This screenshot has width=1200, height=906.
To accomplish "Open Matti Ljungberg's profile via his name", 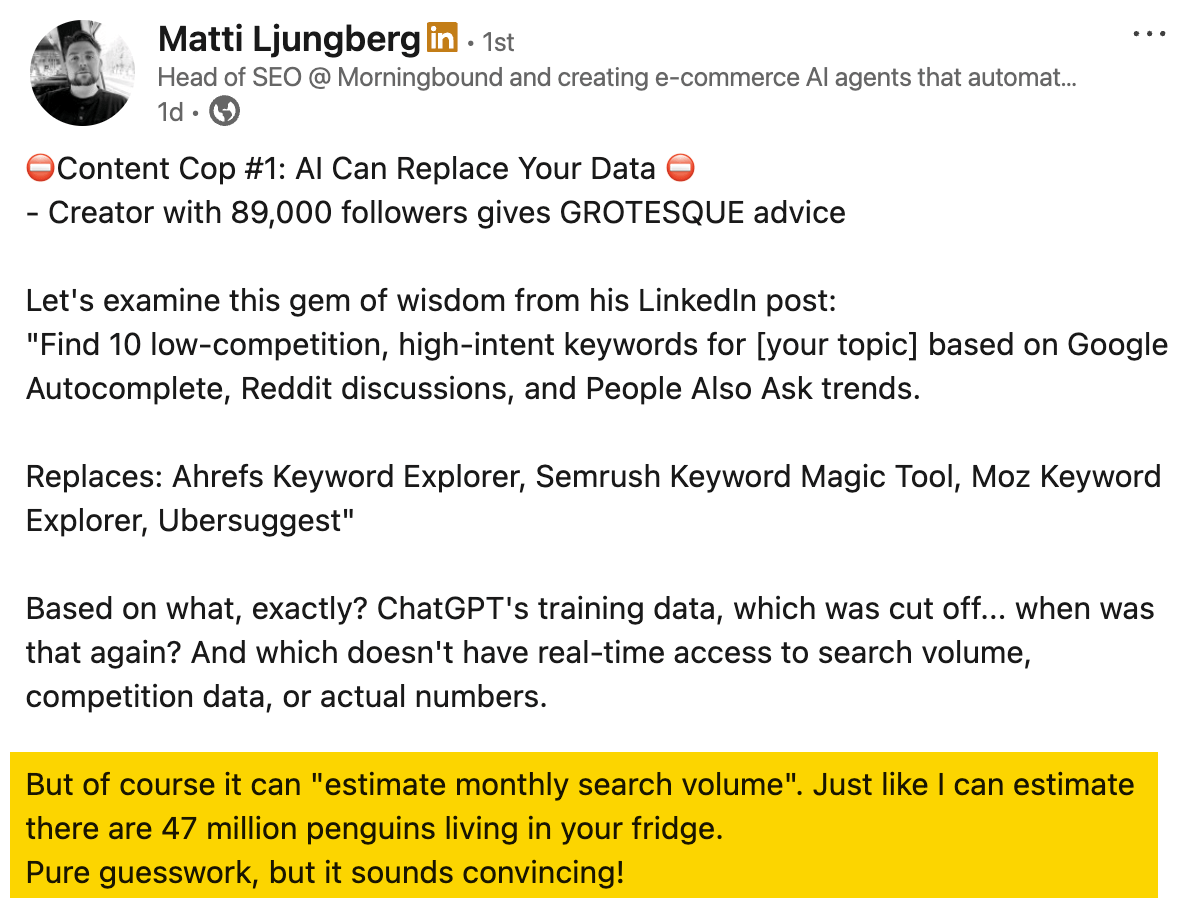I will (x=288, y=39).
